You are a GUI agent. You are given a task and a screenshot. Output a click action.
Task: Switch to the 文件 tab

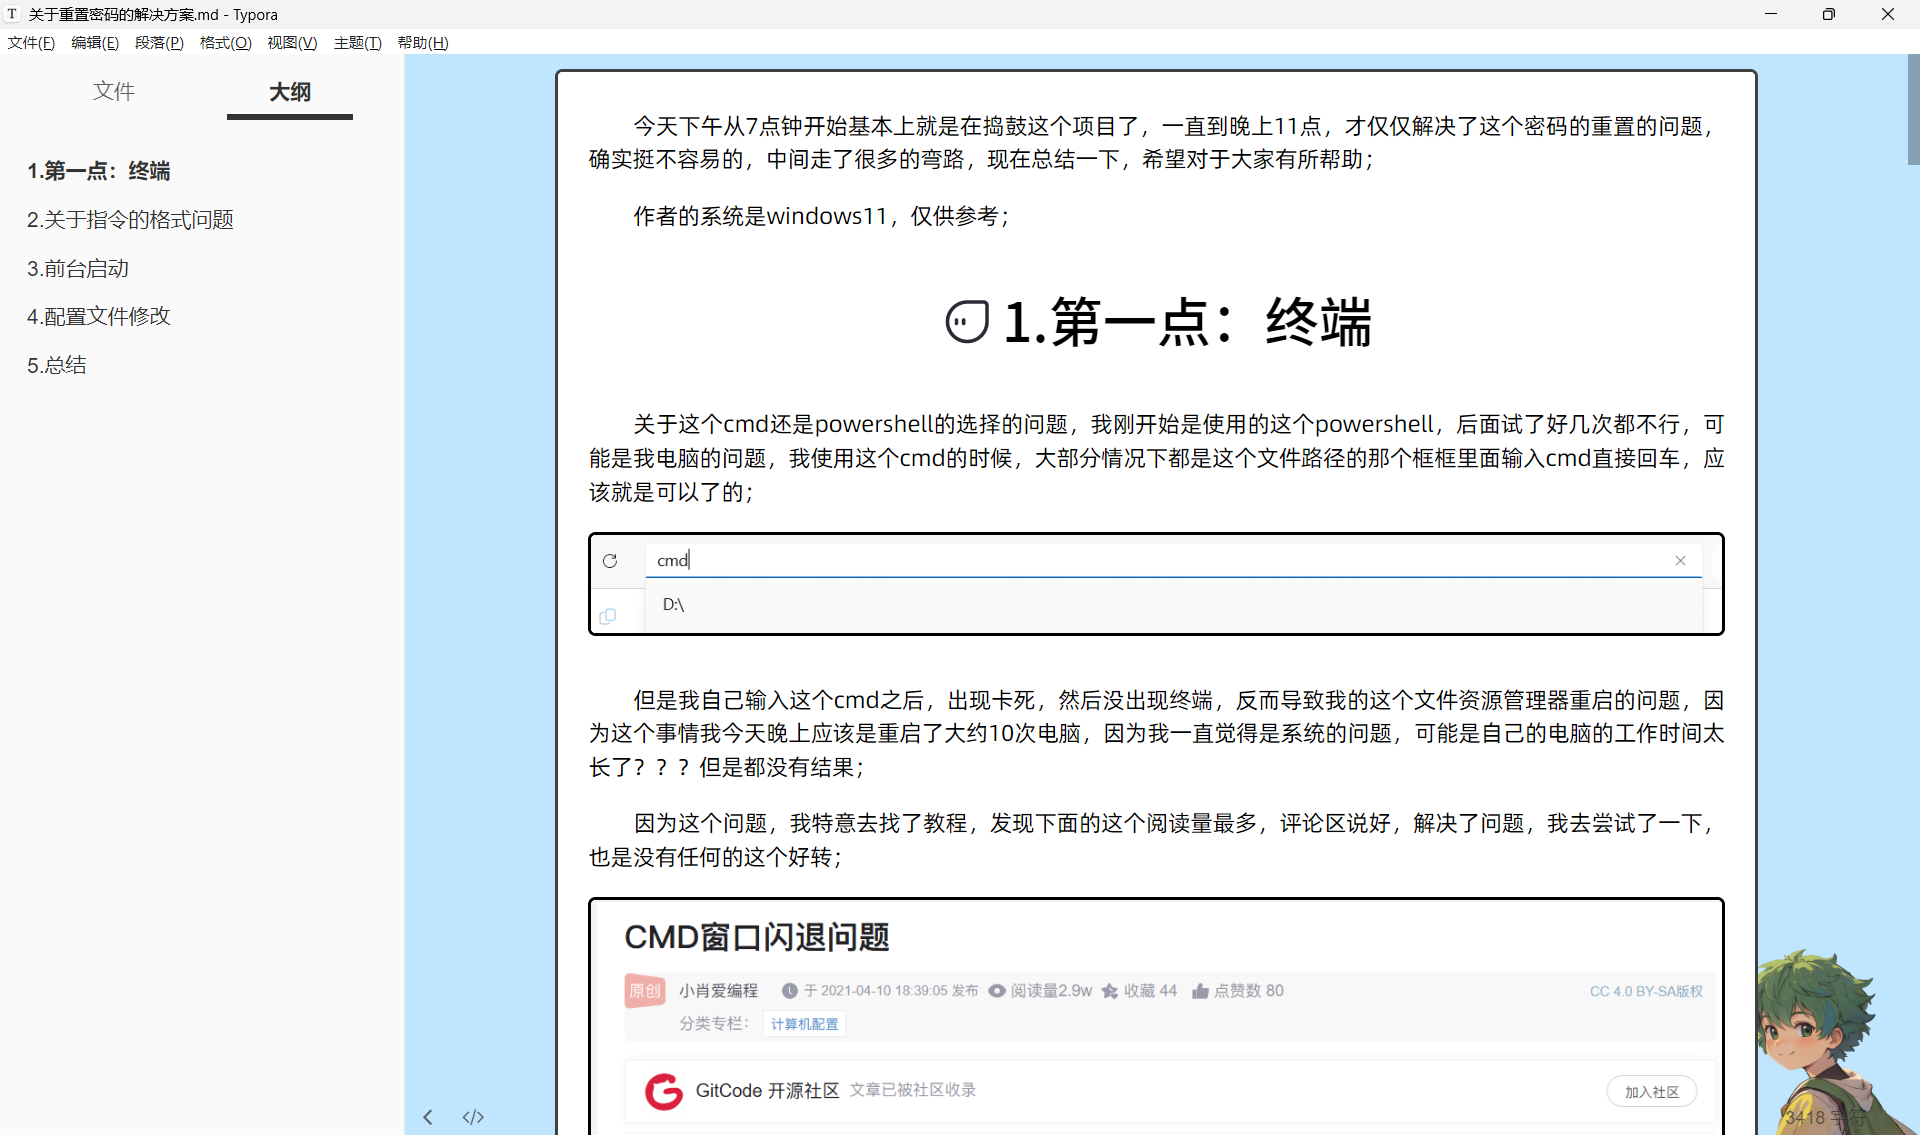113,91
